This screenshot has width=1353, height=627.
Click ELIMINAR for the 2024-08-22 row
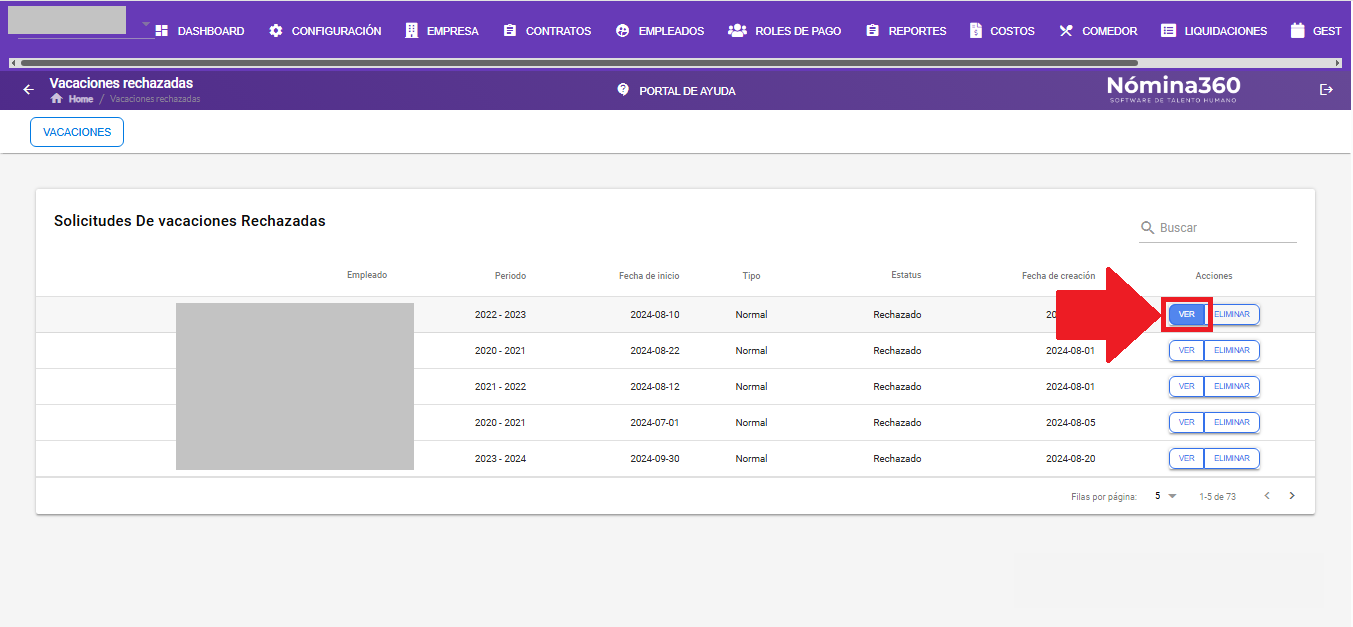point(1232,350)
